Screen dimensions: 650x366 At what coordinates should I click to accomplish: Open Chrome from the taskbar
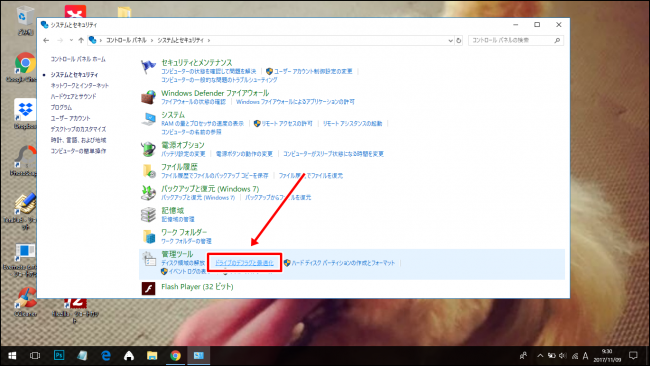(175, 356)
